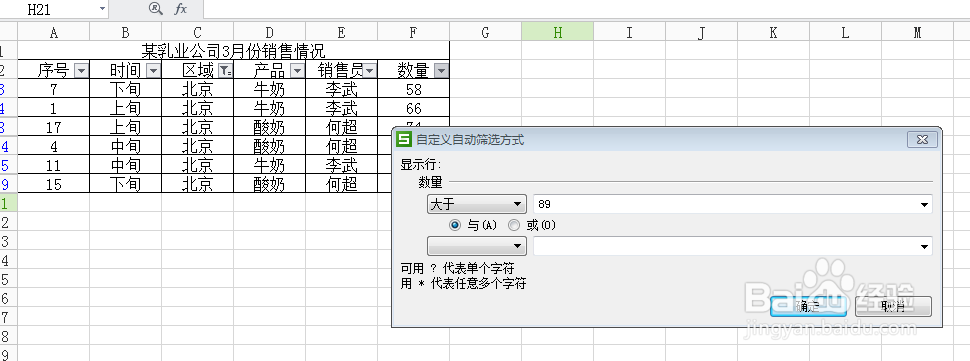Select column J header

click(702, 32)
